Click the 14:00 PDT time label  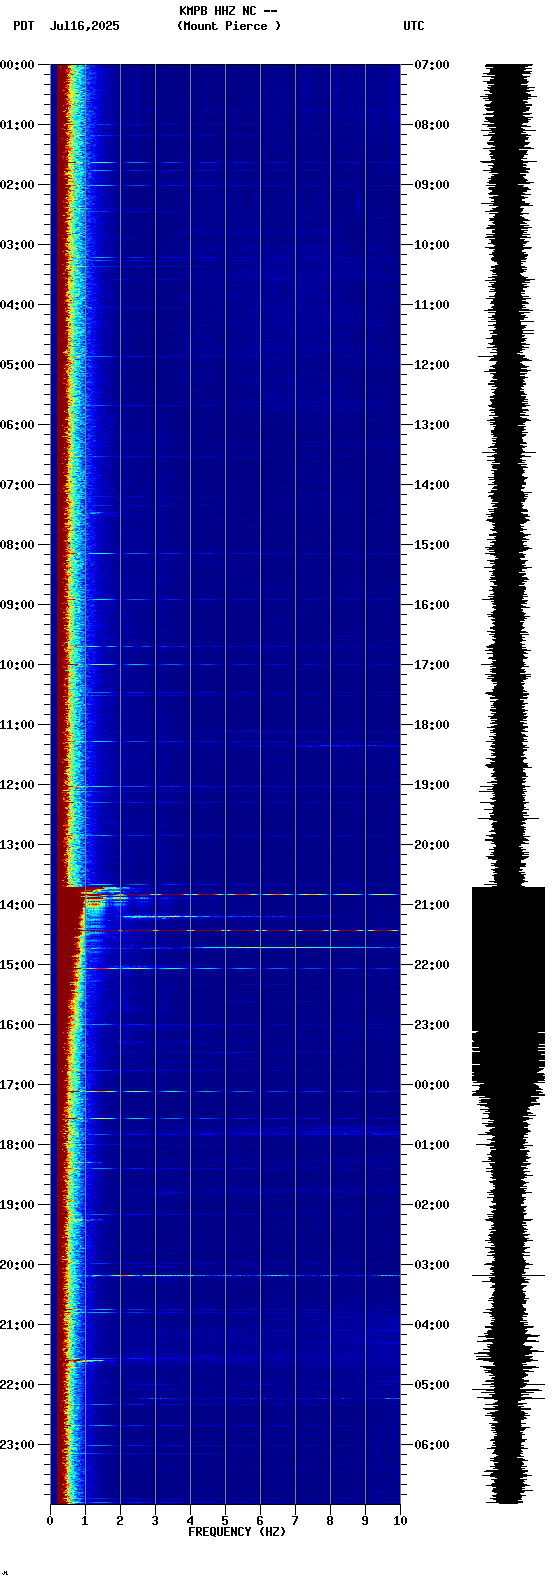coord(17,905)
